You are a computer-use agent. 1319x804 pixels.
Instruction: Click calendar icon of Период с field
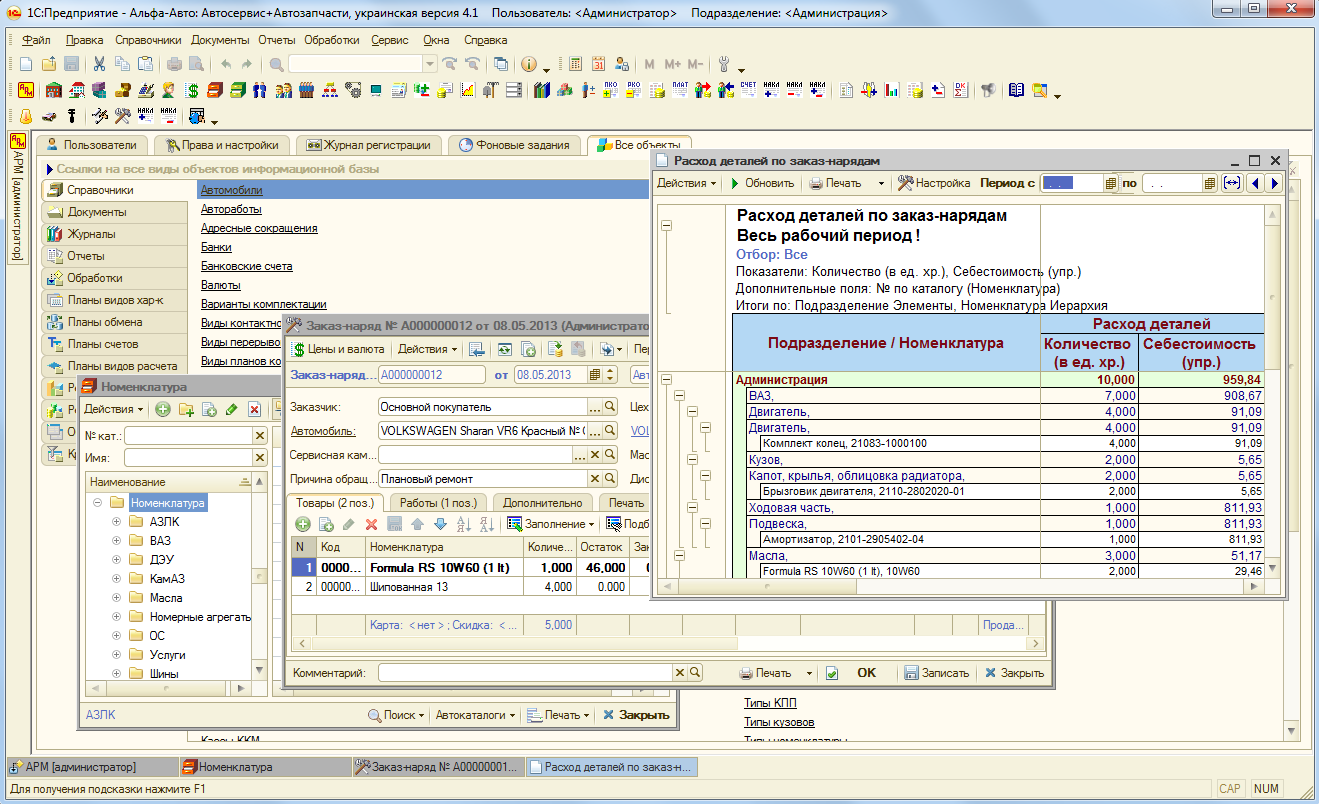[x=1110, y=183]
